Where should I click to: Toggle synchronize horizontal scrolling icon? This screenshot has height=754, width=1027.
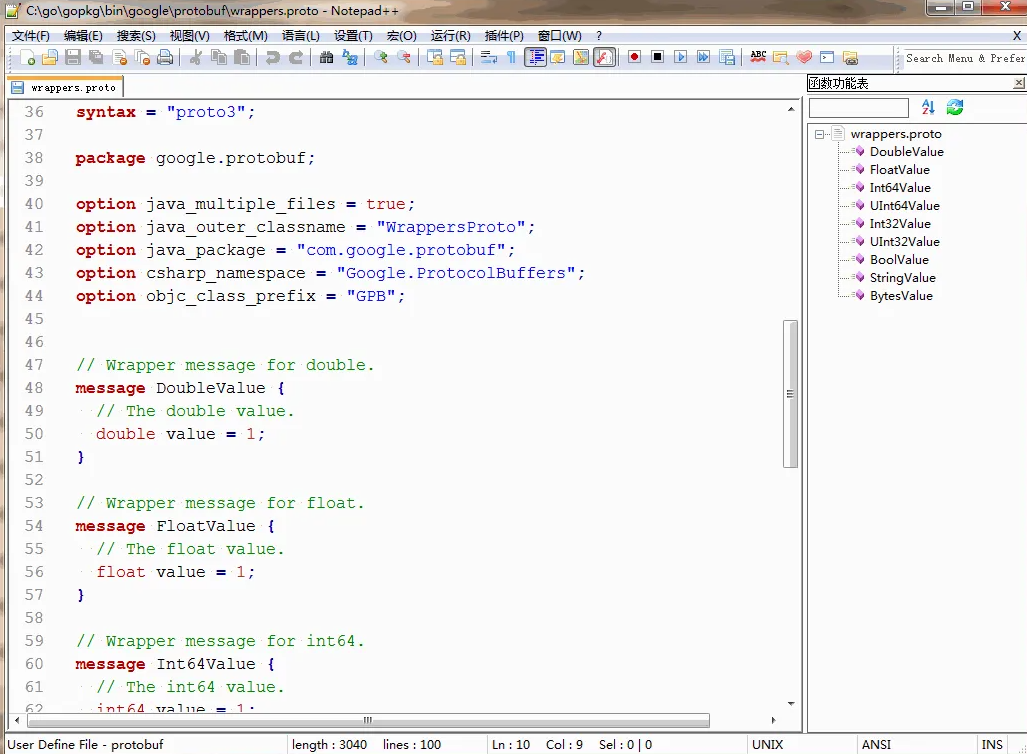tap(458, 58)
